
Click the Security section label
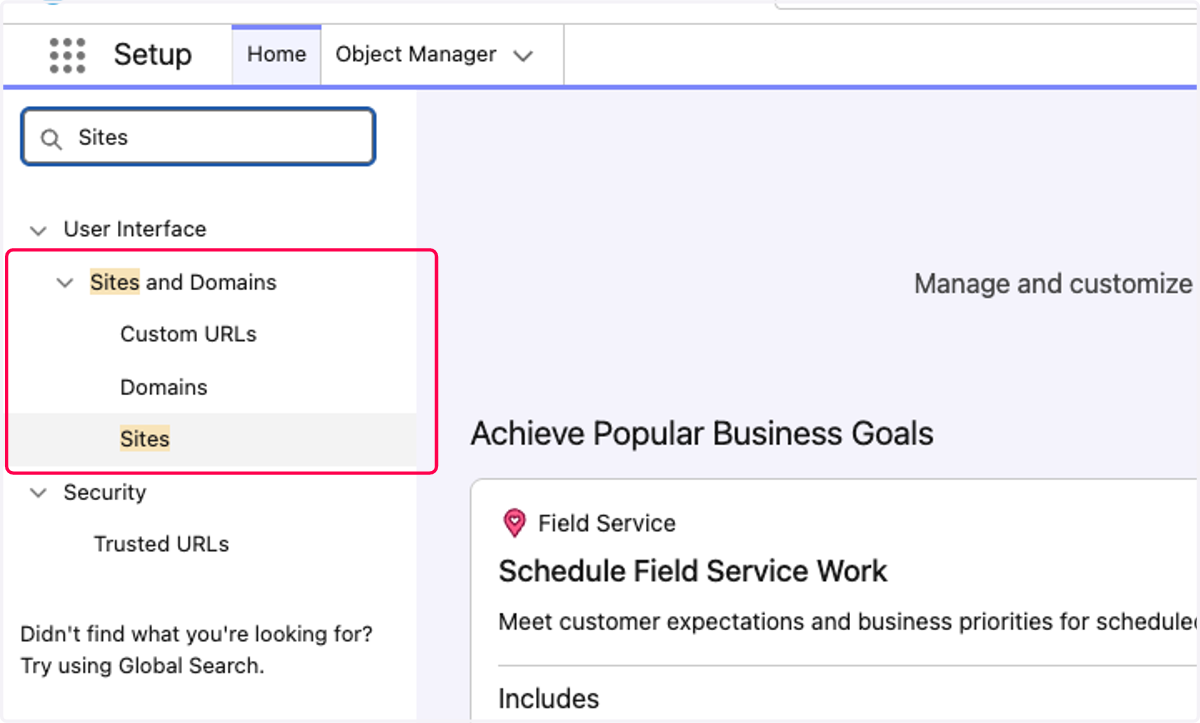(x=105, y=492)
